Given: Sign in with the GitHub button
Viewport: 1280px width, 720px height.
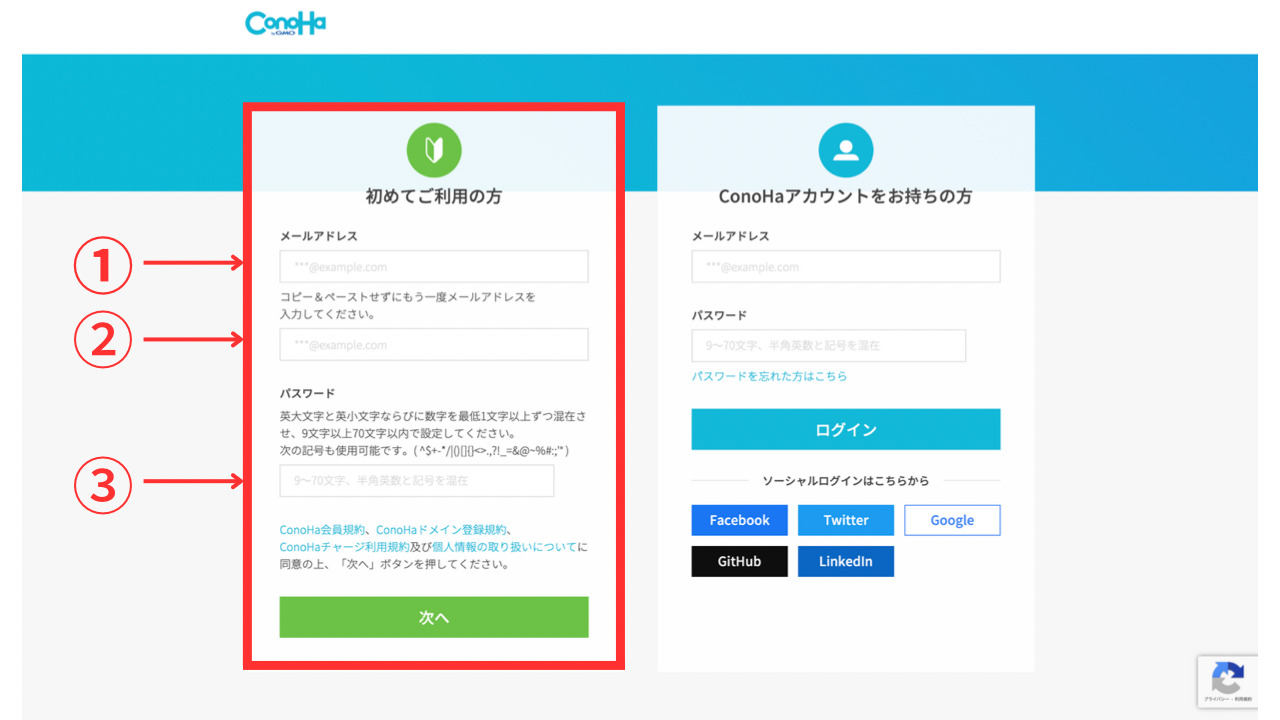Looking at the screenshot, I should click(740, 561).
